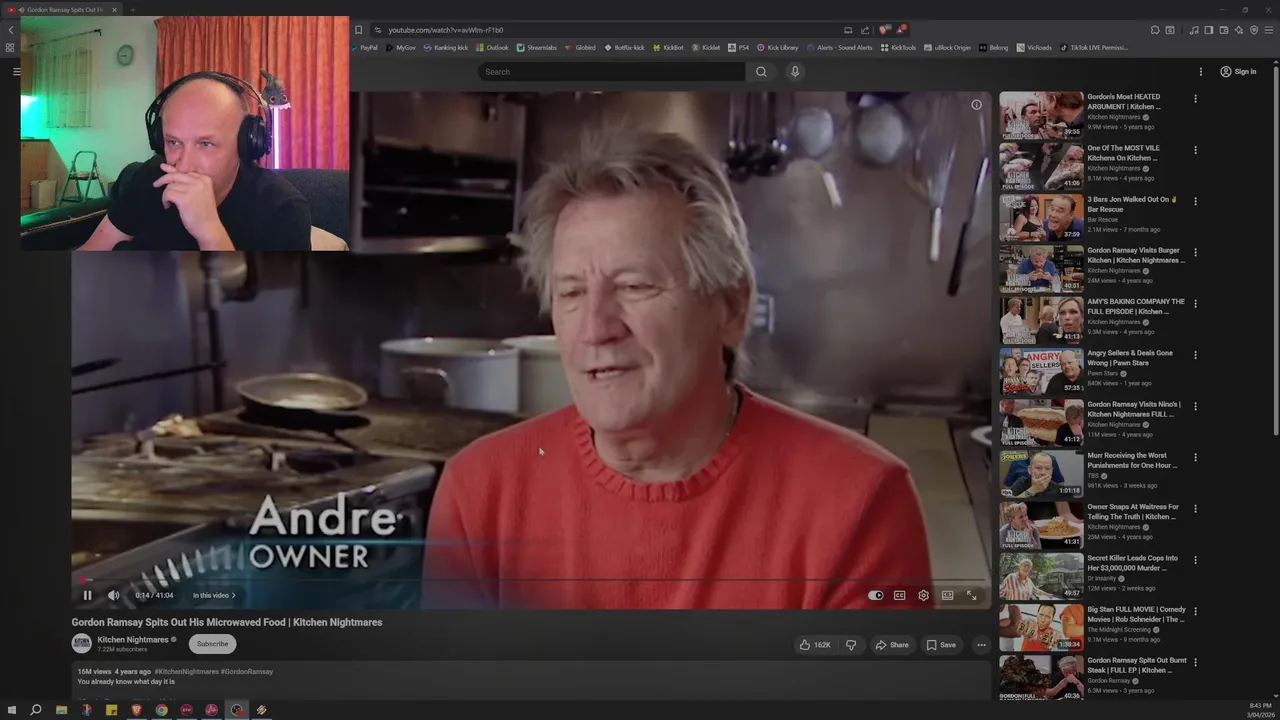Click the #GordonRamsay hashtag
1280x720 pixels.
(x=246, y=671)
